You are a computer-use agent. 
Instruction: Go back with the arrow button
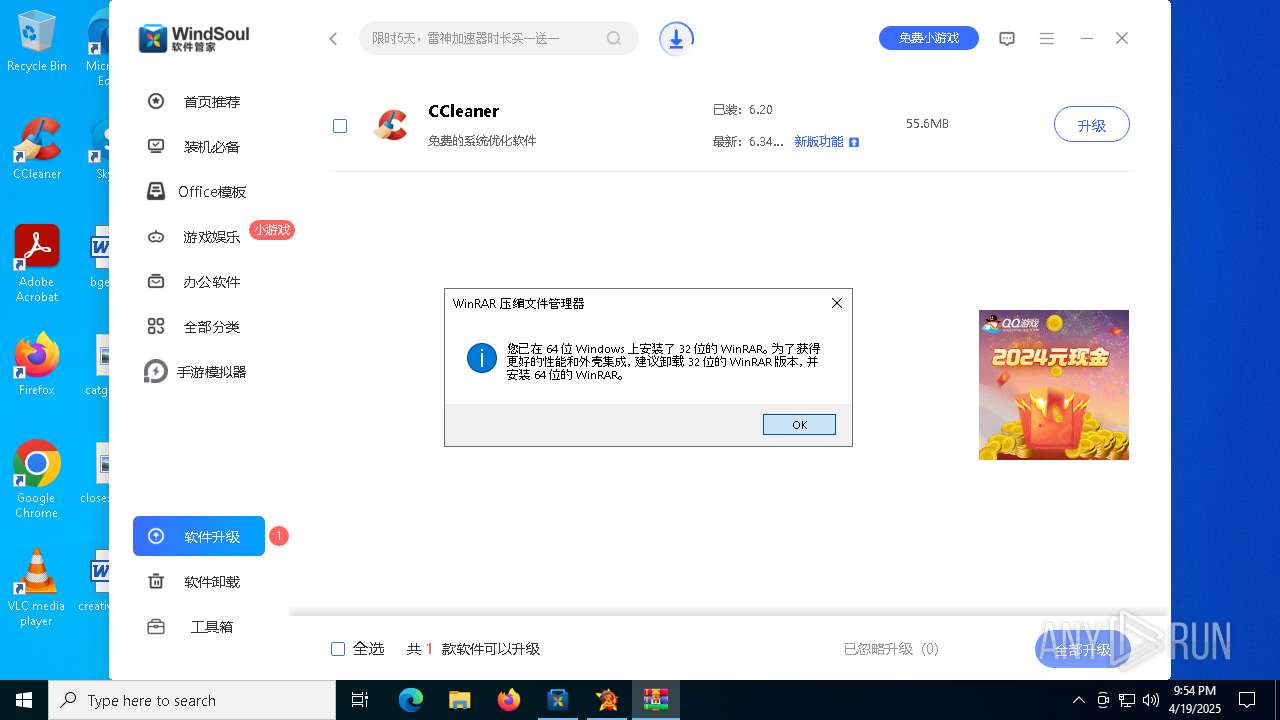(x=334, y=39)
